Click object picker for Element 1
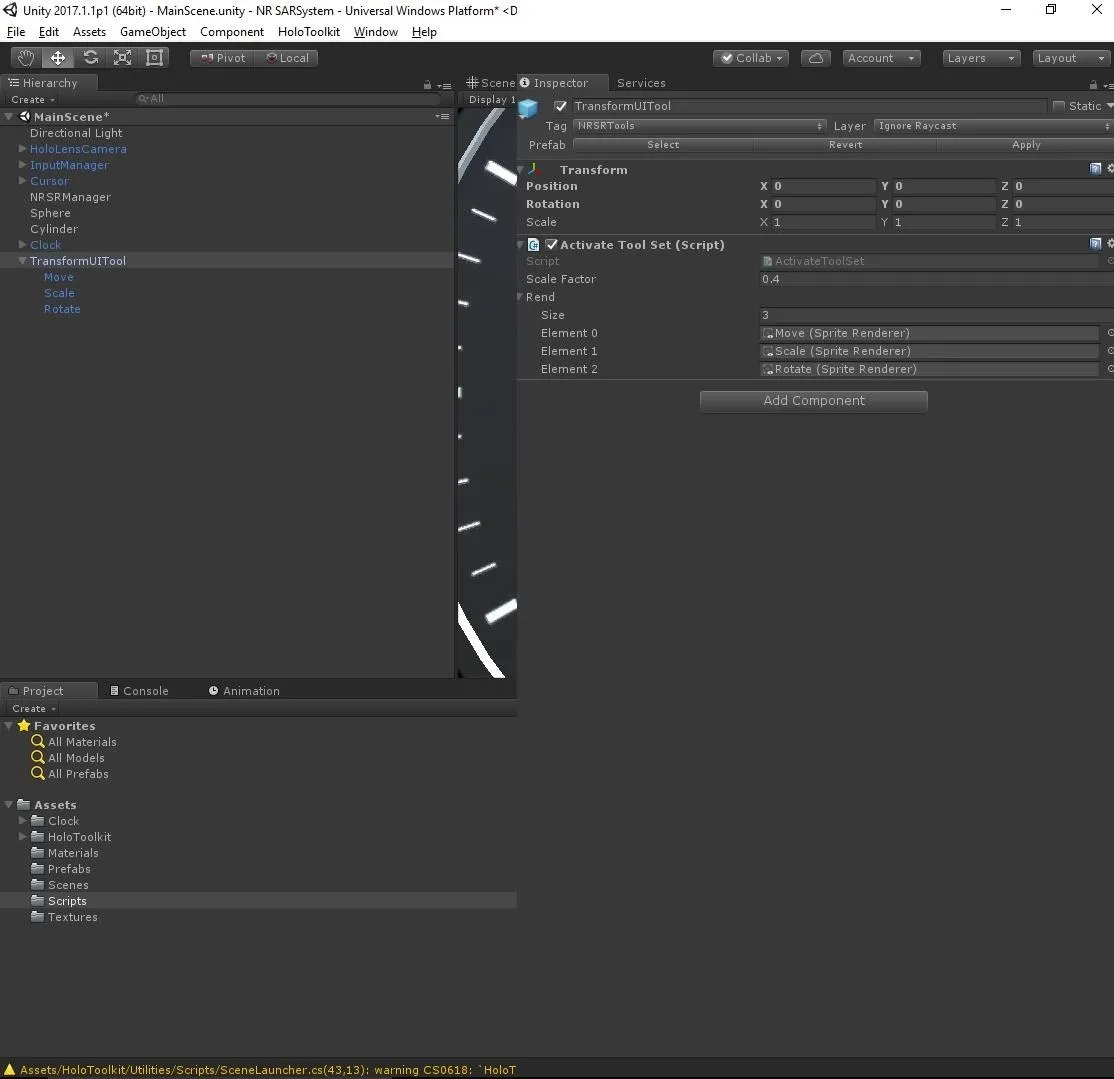 [x=1110, y=351]
